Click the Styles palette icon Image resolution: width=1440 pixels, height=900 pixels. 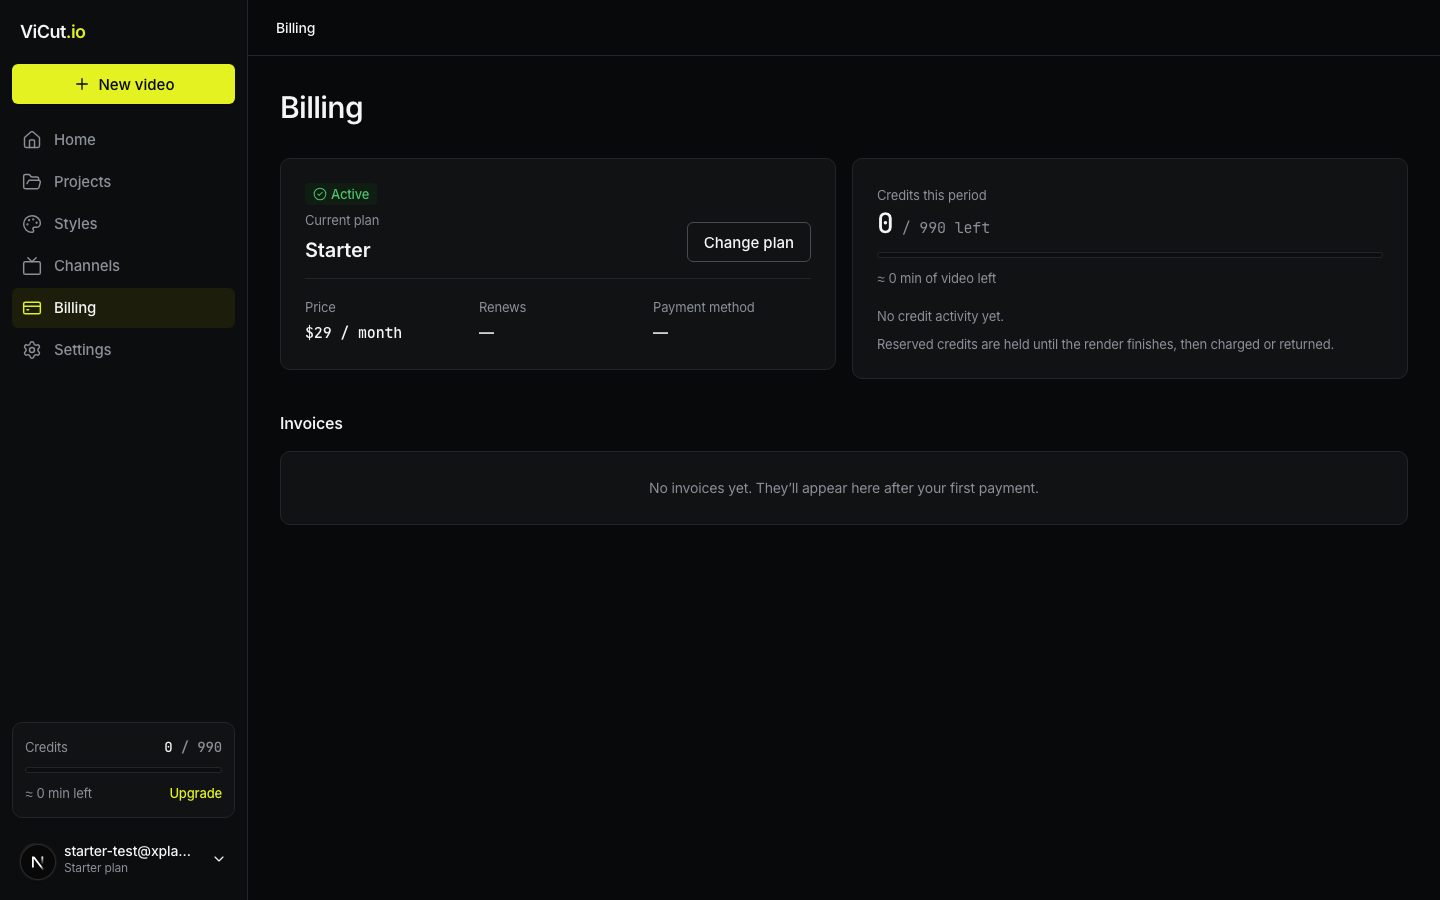32,224
